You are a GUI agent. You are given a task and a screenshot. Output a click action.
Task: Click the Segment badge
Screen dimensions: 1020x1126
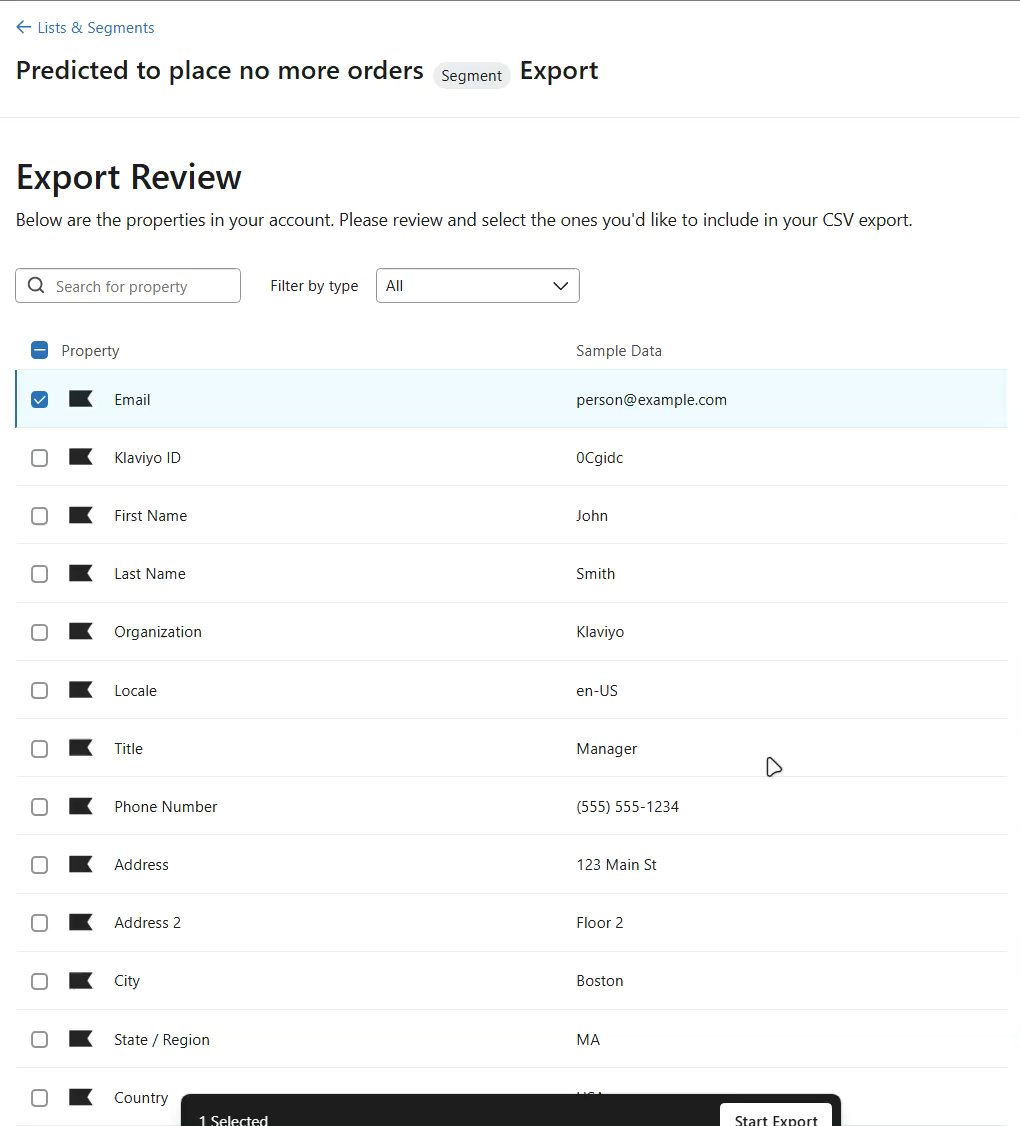pos(471,75)
